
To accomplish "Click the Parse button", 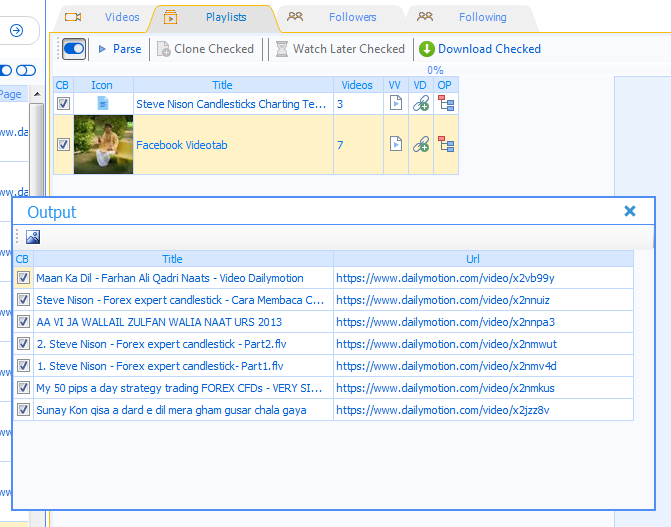I will click(120, 49).
